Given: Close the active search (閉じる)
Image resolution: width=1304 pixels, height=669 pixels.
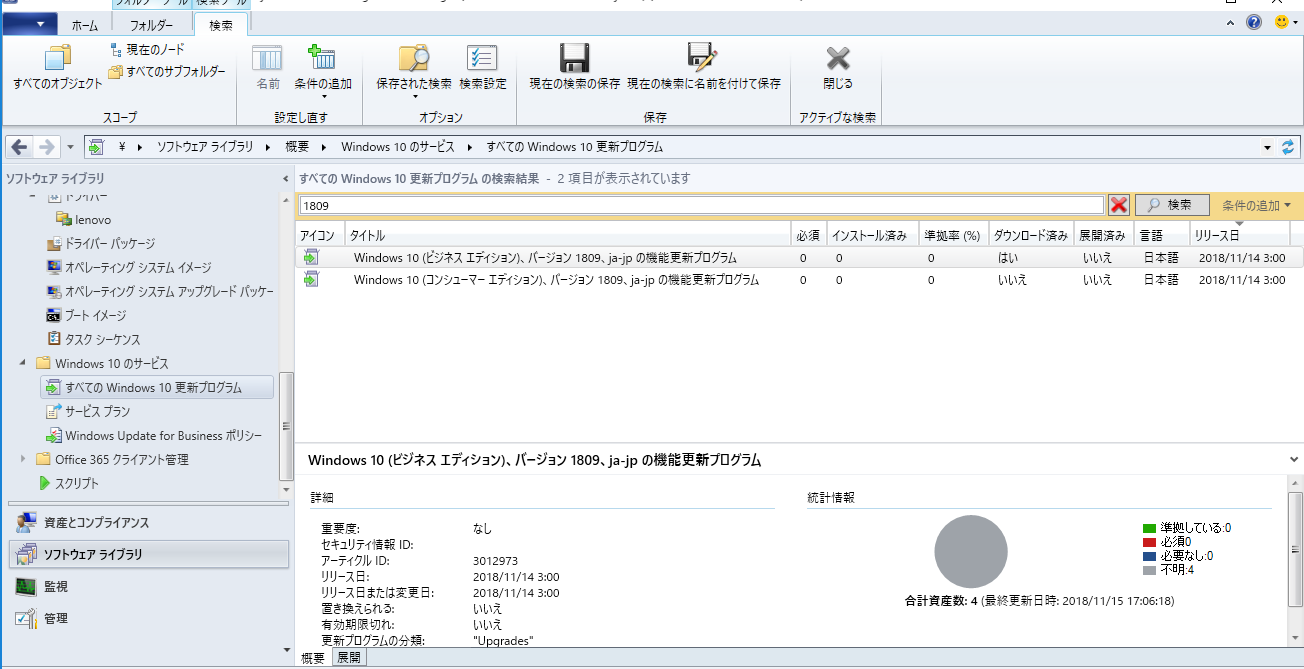Looking at the screenshot, I should pos(837,69).
